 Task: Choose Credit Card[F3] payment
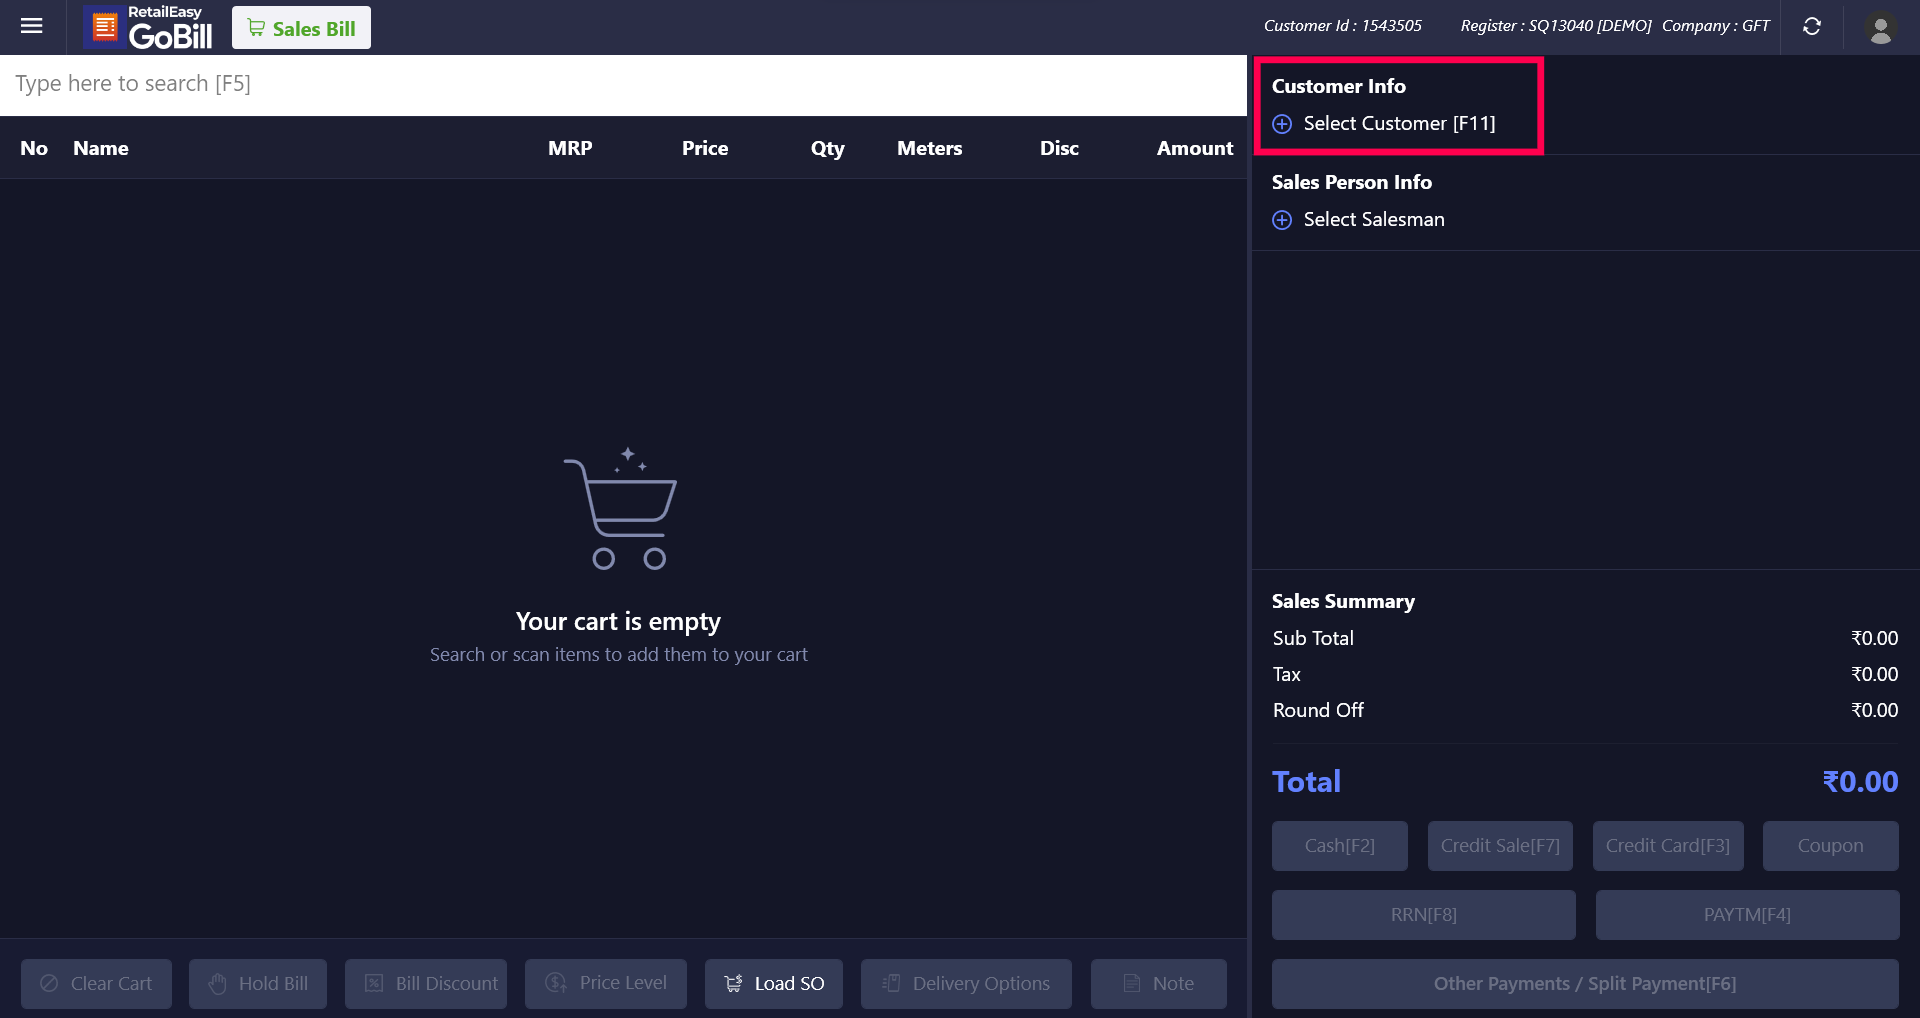(x=1668, y=846)
